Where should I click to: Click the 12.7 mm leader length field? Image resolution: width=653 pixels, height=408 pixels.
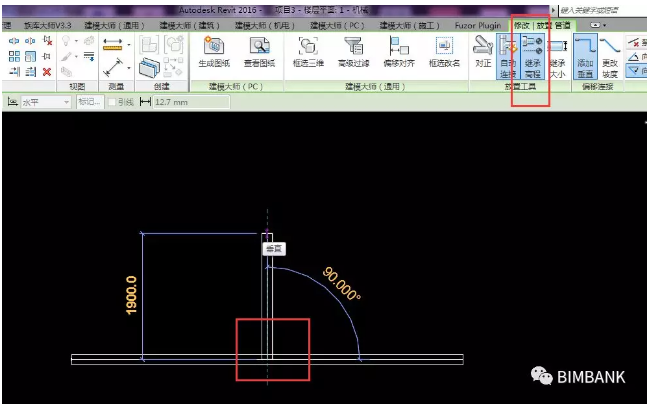[x=192, y=102]
